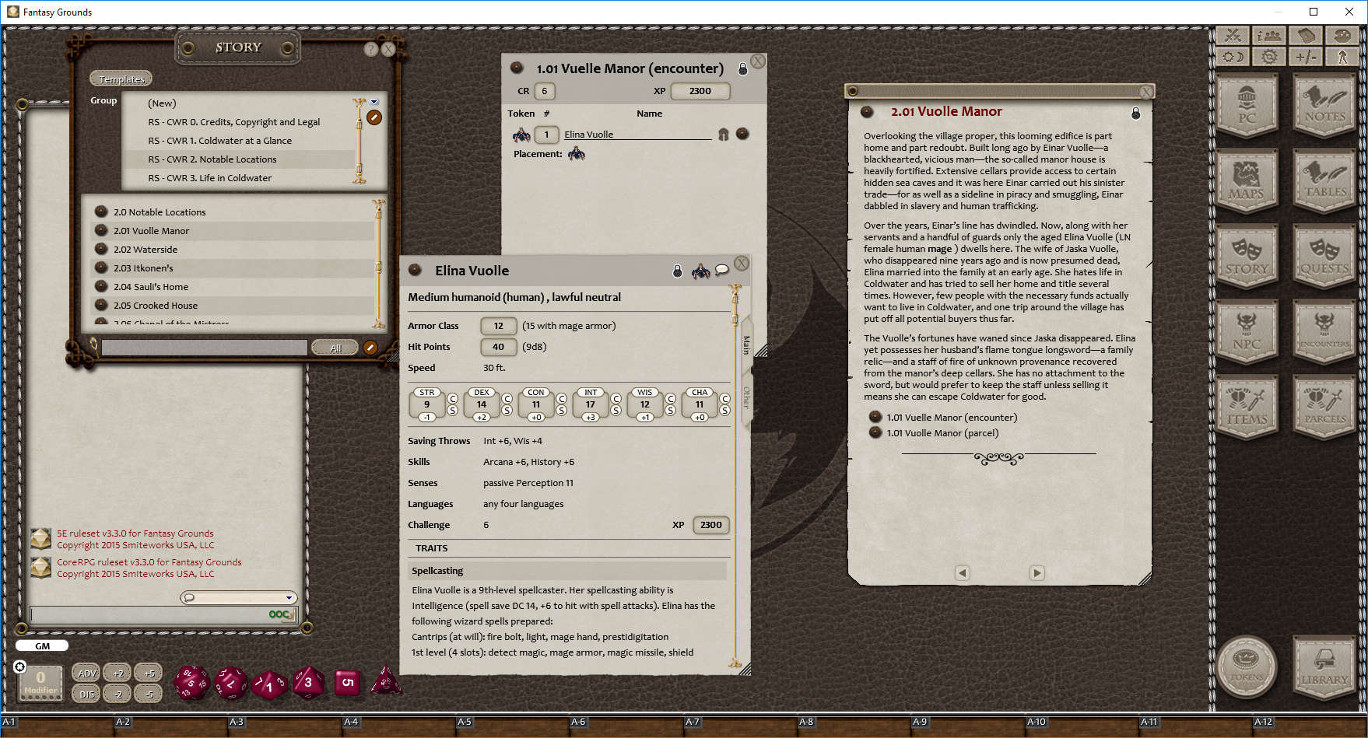Enable the S save toggle beside the INT score
This screenshot has height=738, width=1368.
point(615,410)
